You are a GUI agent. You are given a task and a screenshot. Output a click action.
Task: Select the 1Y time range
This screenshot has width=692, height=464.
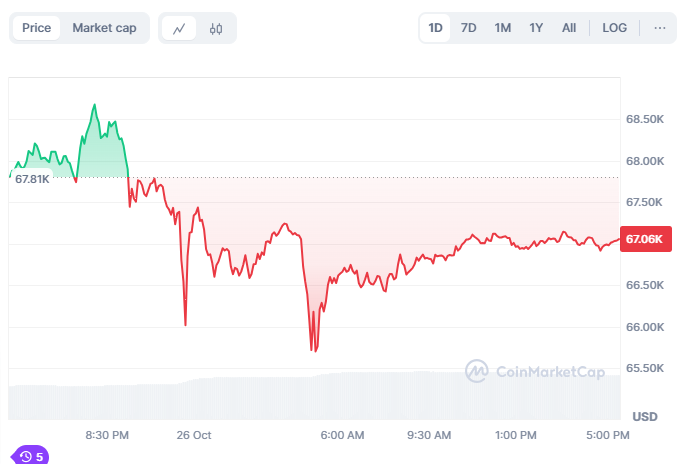[x=536, y=28]
